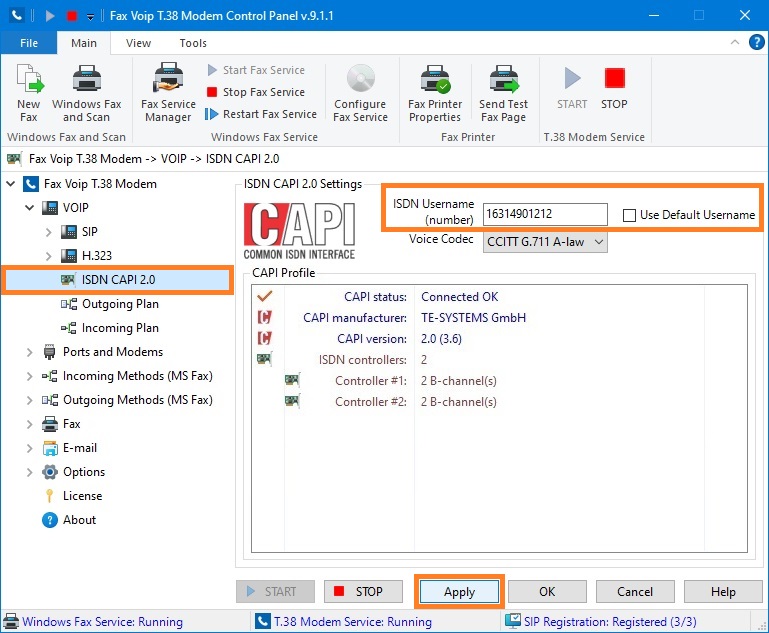Expand the E-mail tree node
769x633 pixels.
pyautogui.click(x=29, y=448)
